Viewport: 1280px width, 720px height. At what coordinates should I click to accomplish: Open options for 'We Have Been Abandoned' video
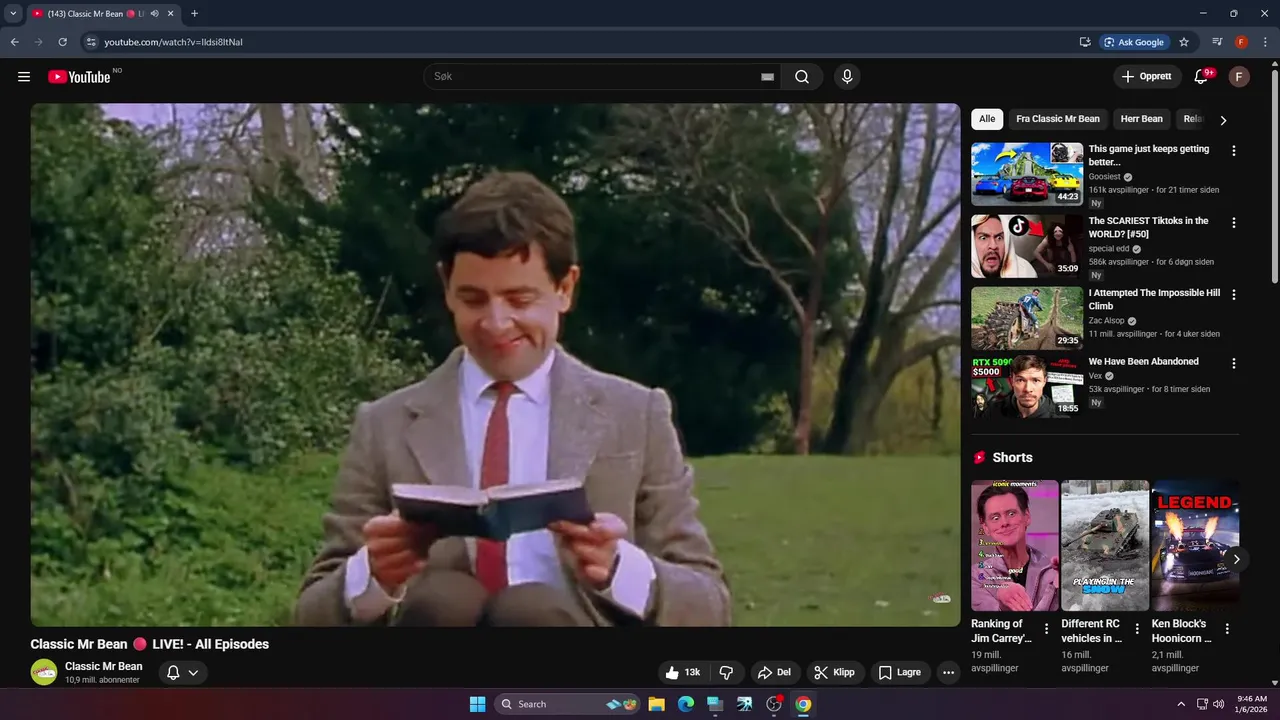point(1233,364)
